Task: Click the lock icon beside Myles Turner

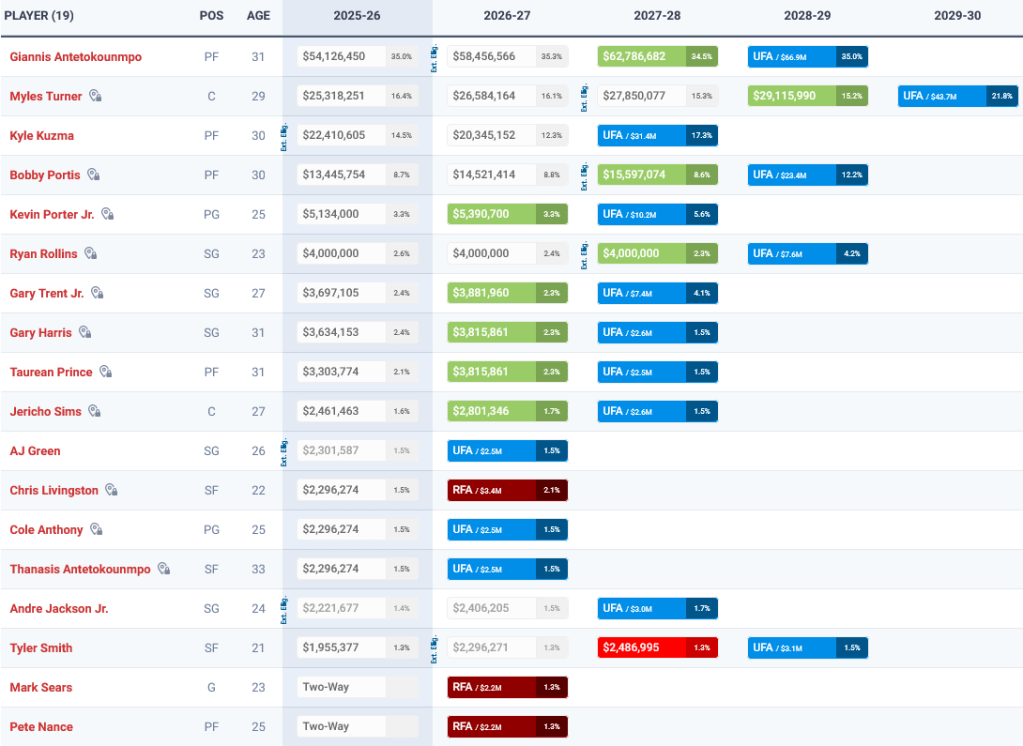Action: coord(96,96)
